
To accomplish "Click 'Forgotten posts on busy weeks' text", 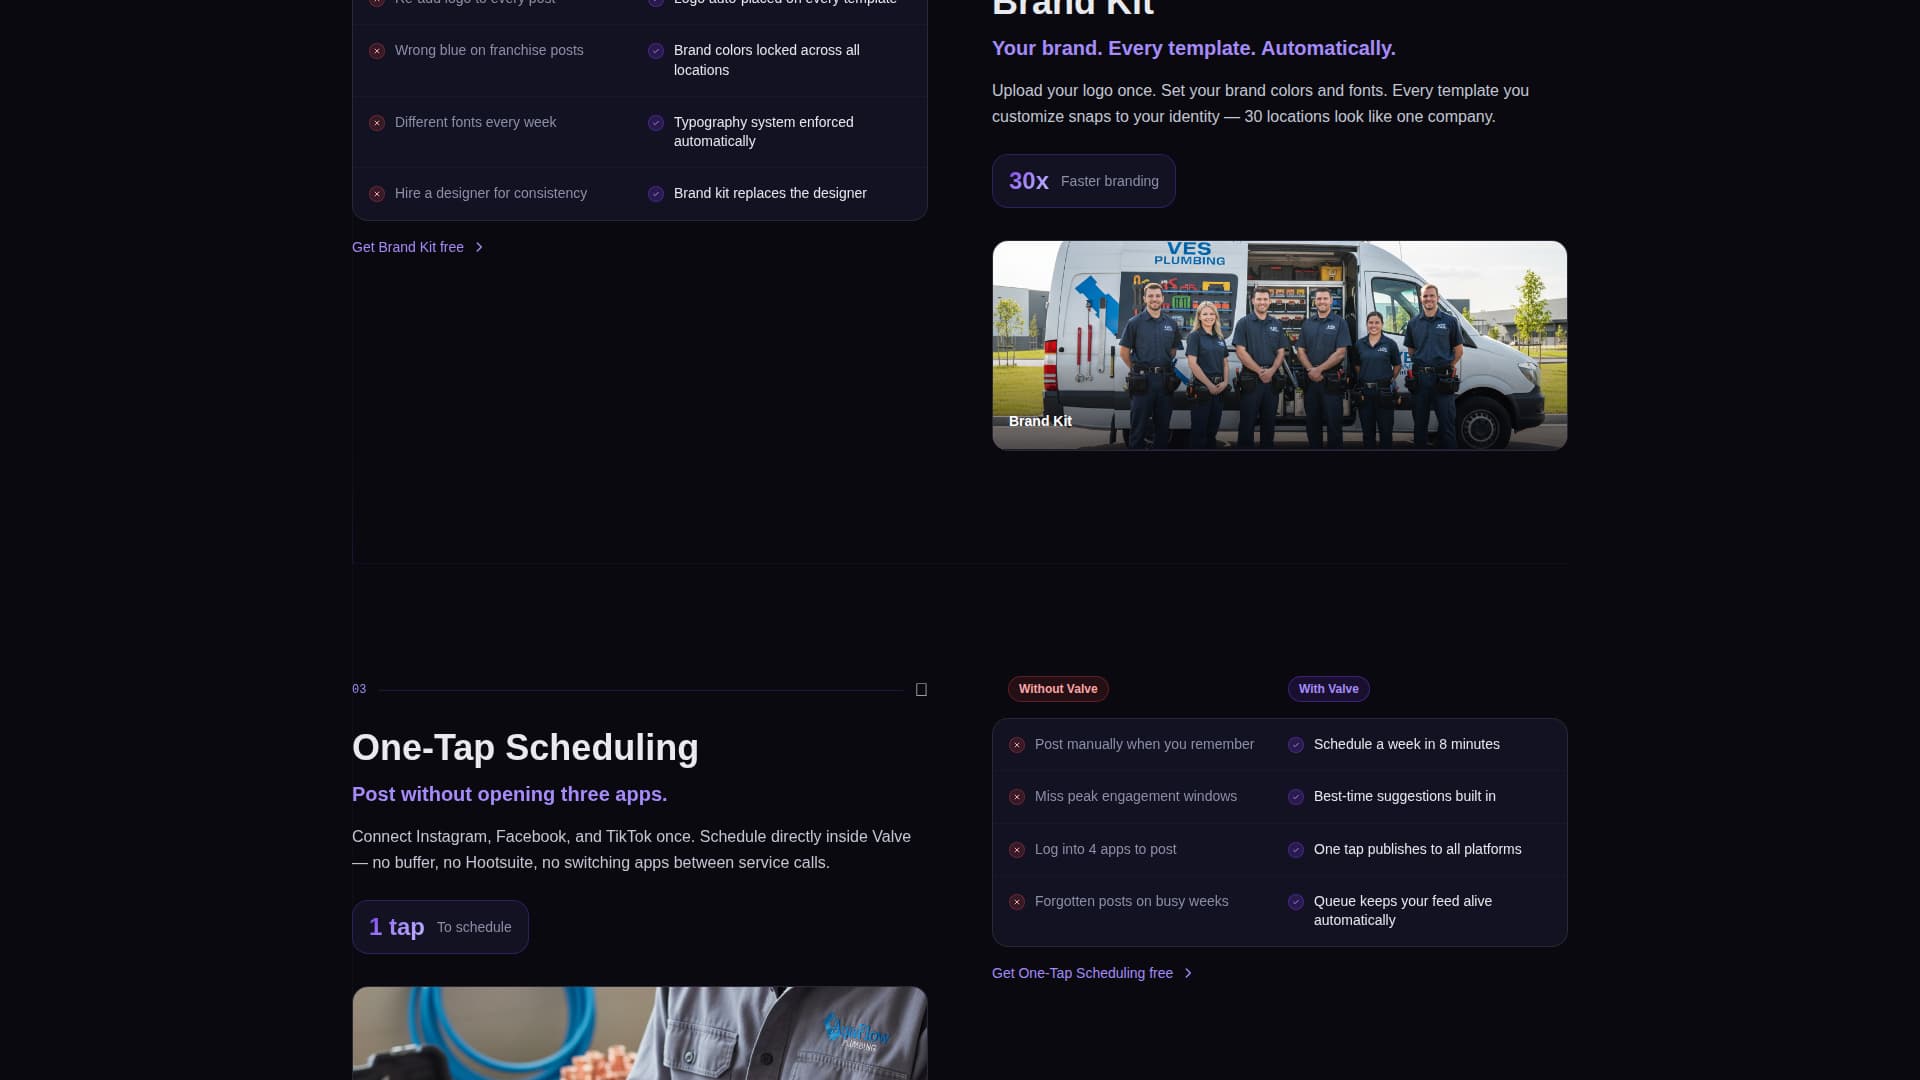I will coord(1131,901).
